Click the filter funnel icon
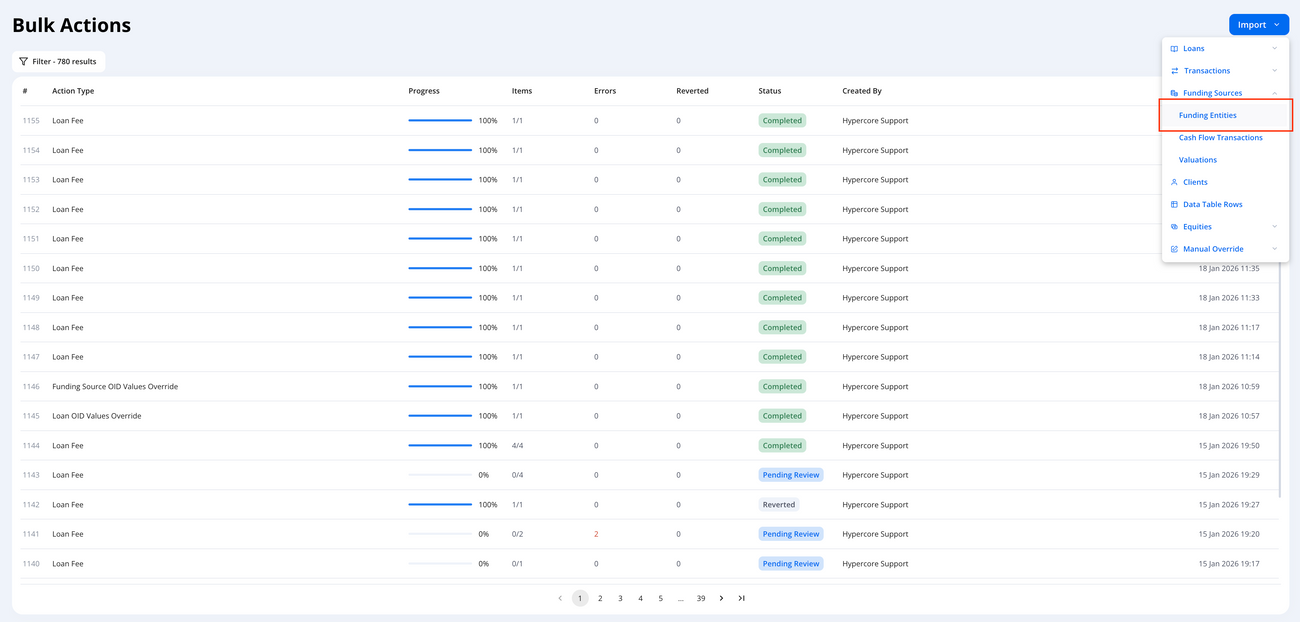Viewport: 1300px width, 622px height. pyautogui.click(x=24, y=62)
